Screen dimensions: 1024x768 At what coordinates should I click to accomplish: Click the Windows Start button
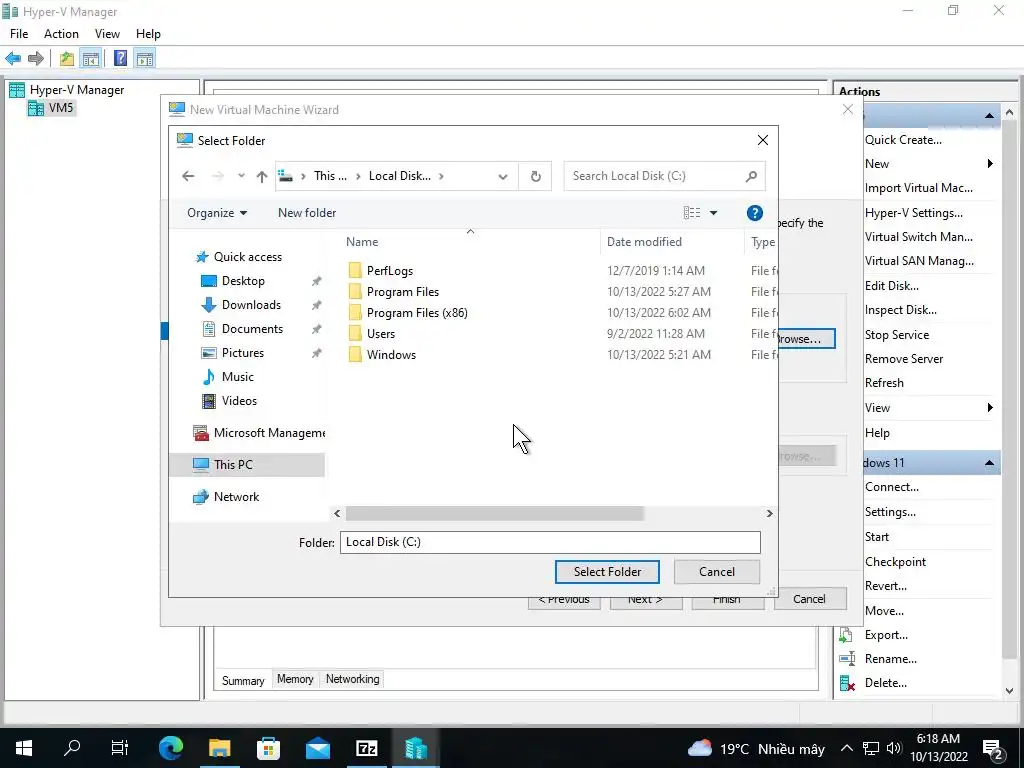24,748
